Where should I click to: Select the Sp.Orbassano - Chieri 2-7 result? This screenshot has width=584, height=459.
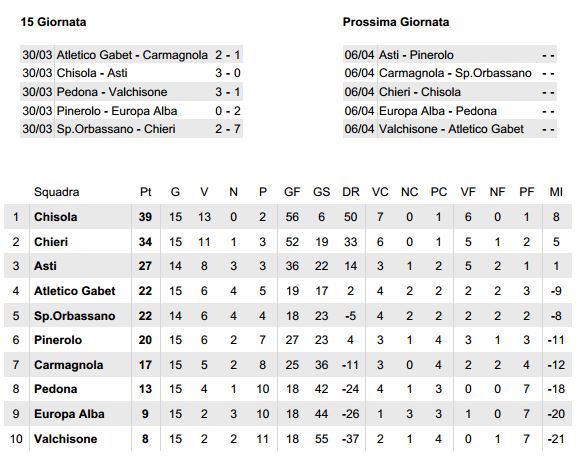point(131,129)
